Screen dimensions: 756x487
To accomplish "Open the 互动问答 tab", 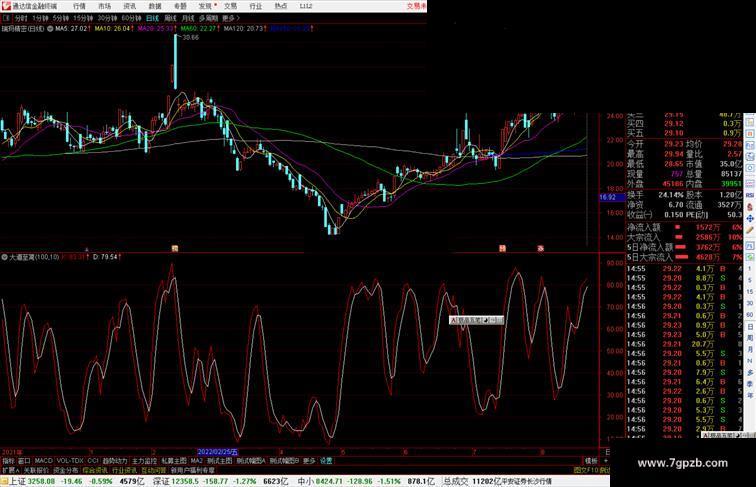I will (154, 470).
